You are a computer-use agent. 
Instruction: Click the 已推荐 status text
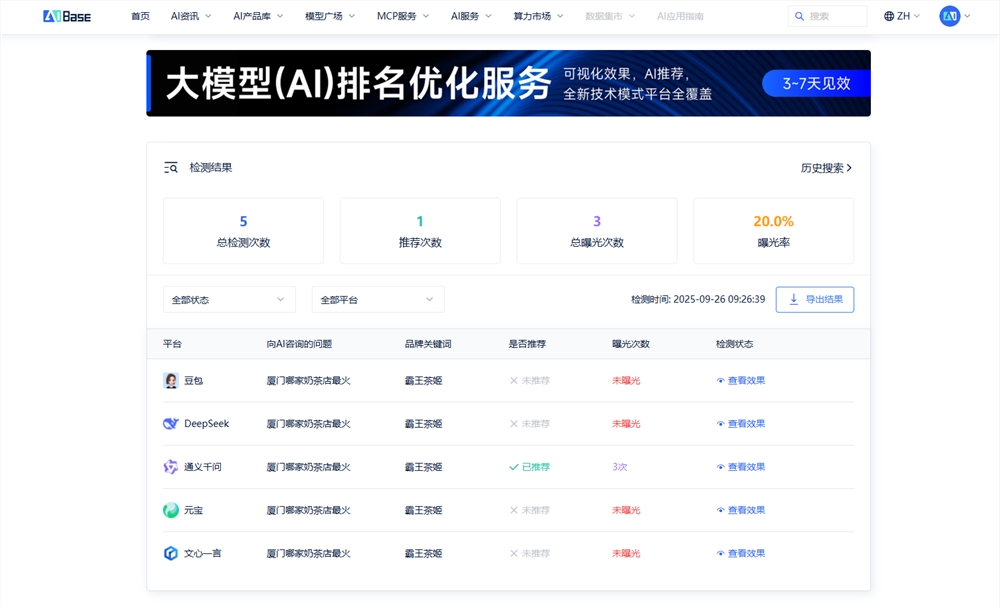tap(536, 467)
